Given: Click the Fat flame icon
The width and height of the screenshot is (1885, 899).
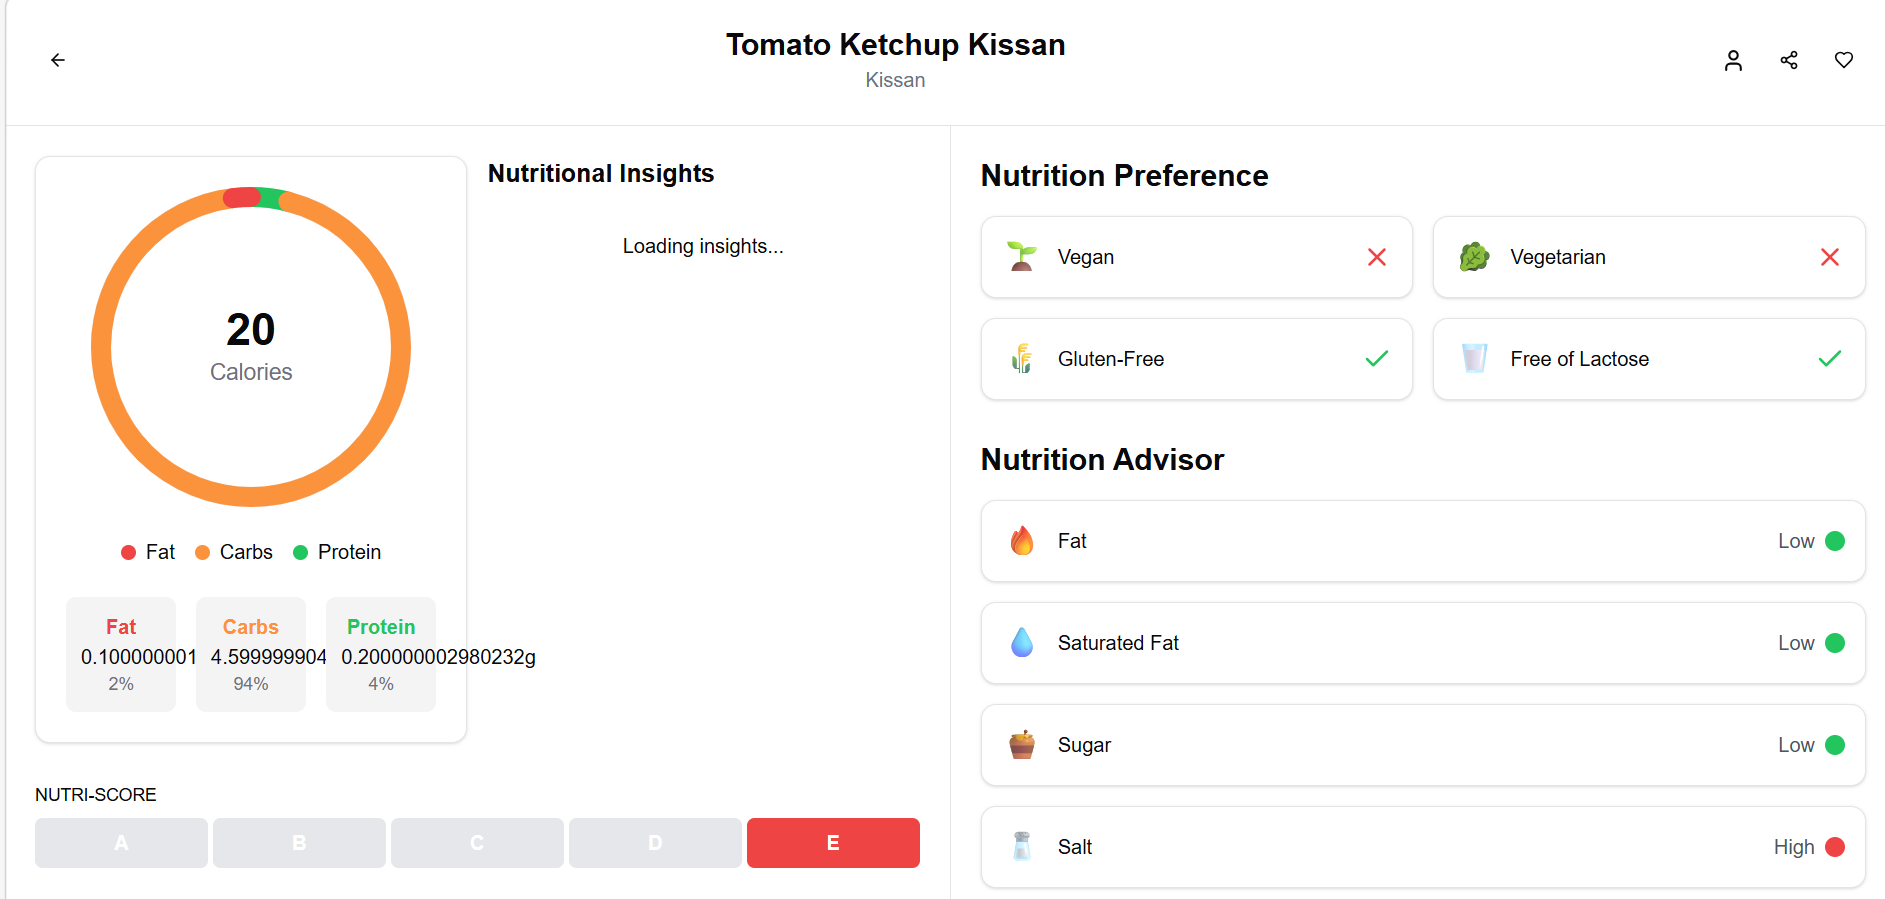Looking at the screenshot, I should click(x=1021, y=541).
